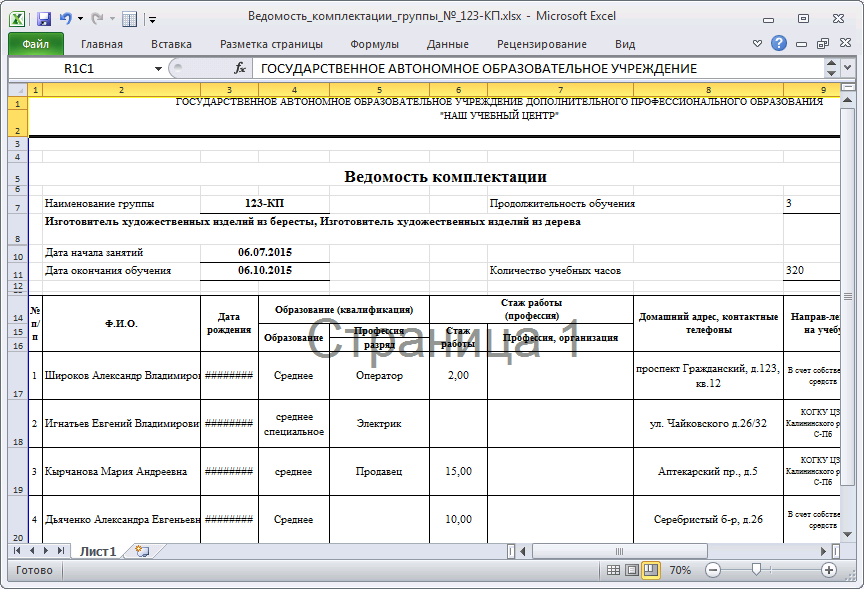Image resolution: width=864 pixels, height=589 pixels.
Task: Switch to Page Layout view
Action: point(632,570)
